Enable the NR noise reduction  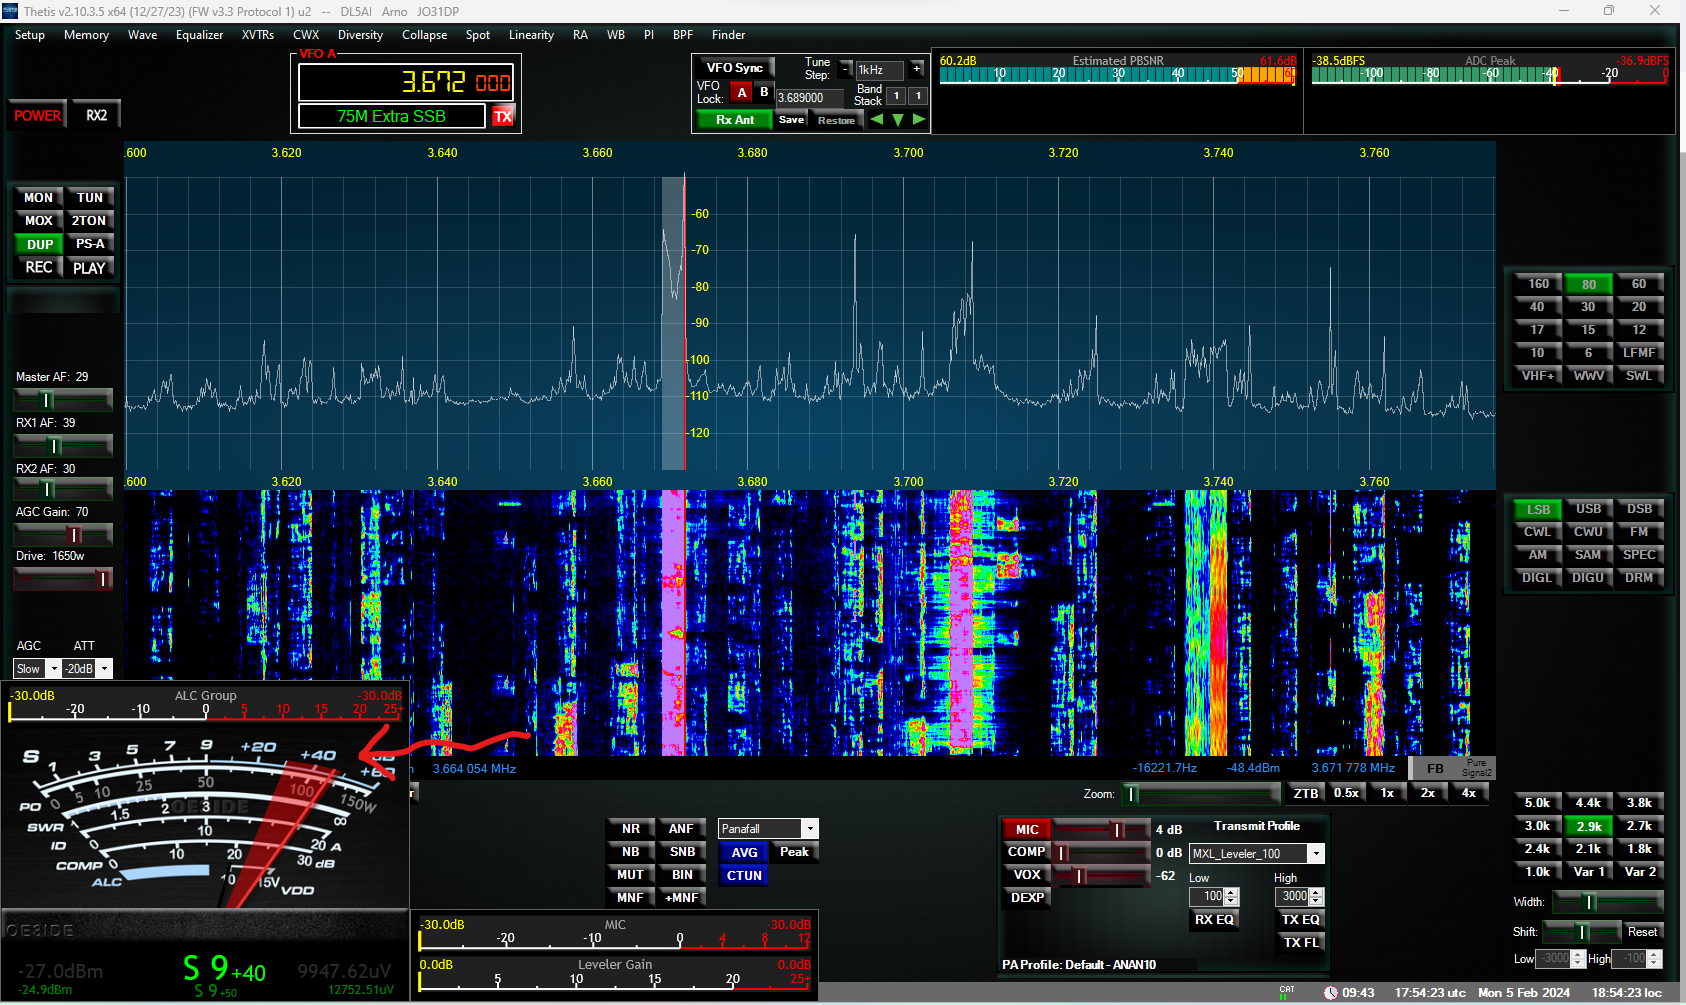click(x=630, y=828)
